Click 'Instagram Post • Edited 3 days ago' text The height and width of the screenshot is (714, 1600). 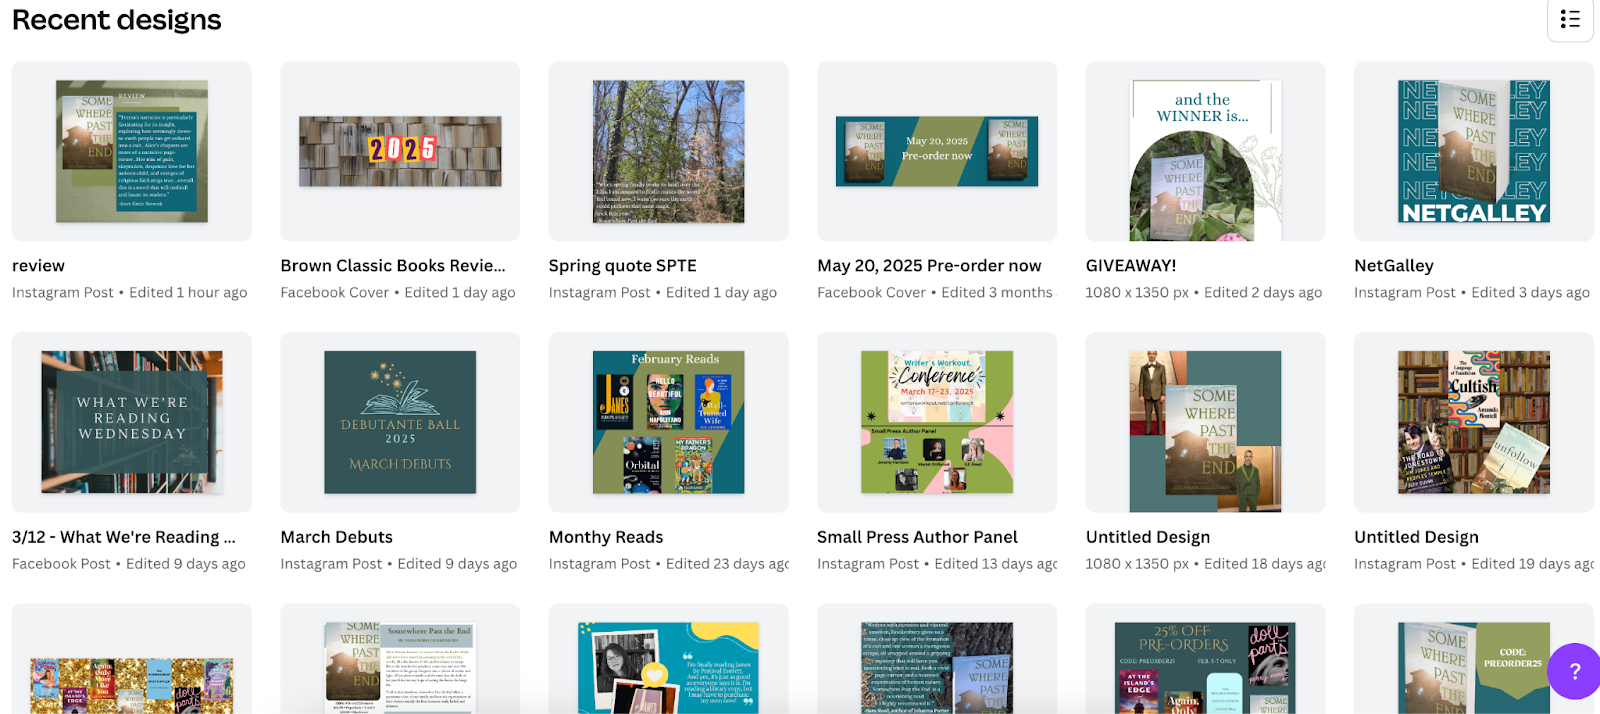(x=1472, y=293)
